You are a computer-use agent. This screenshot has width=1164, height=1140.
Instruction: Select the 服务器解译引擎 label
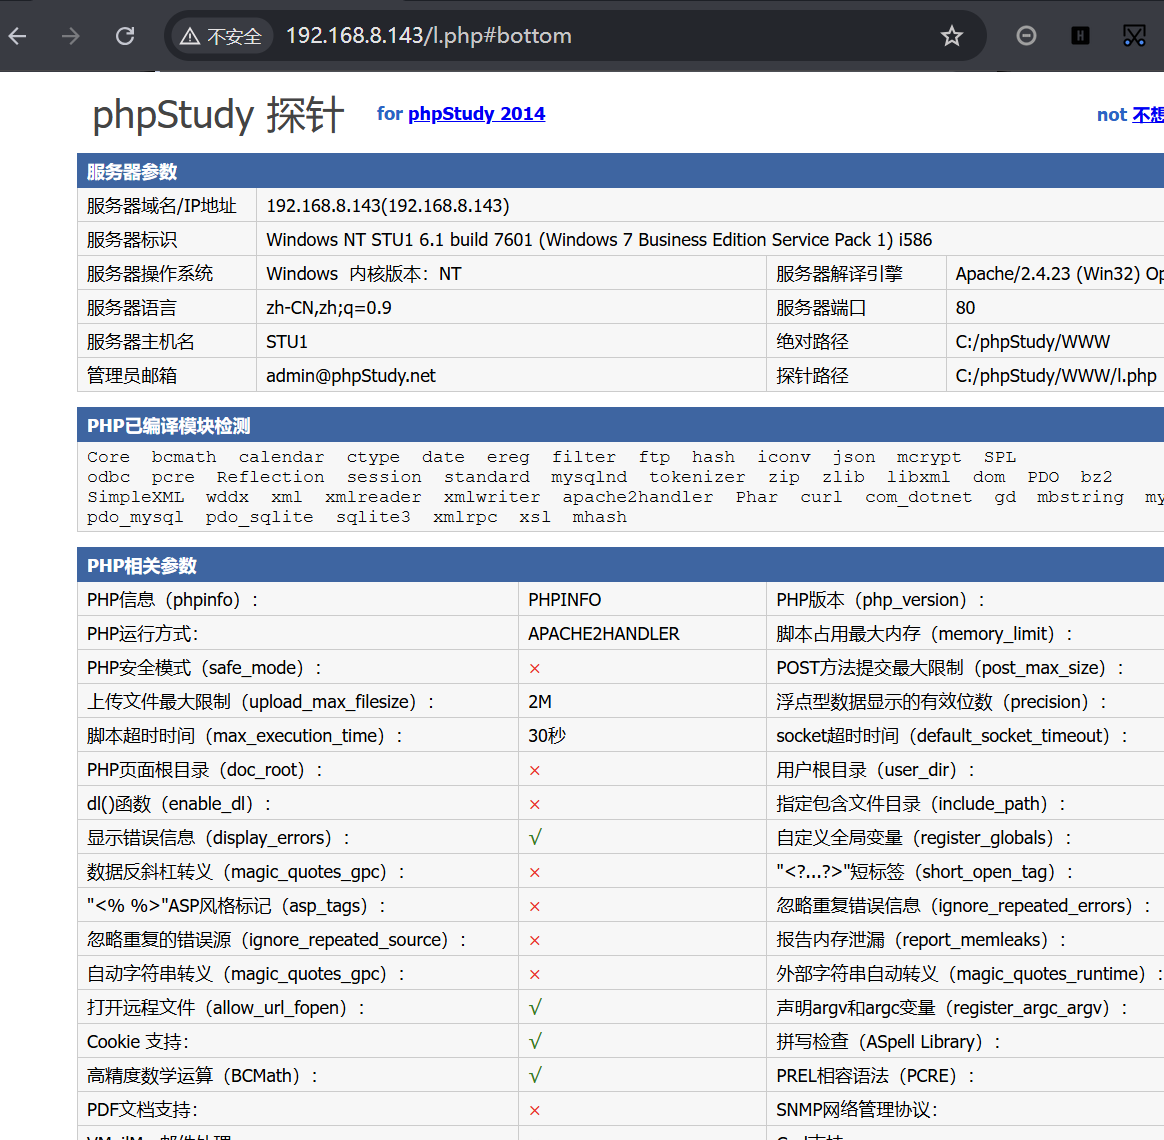tap(839, 274)
